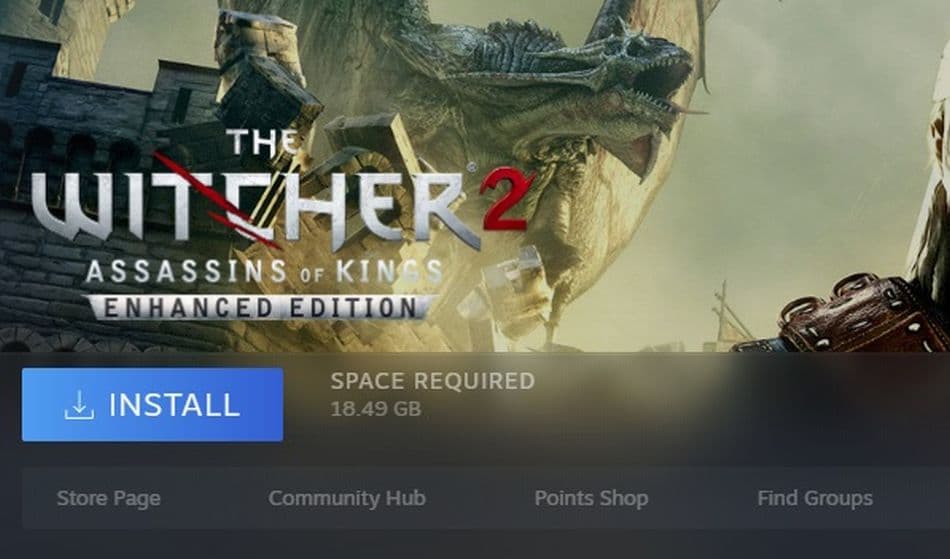The height and width of the screenshot is (559, 950).
Task: Click the red number 2 in logo
Action: 508,199
